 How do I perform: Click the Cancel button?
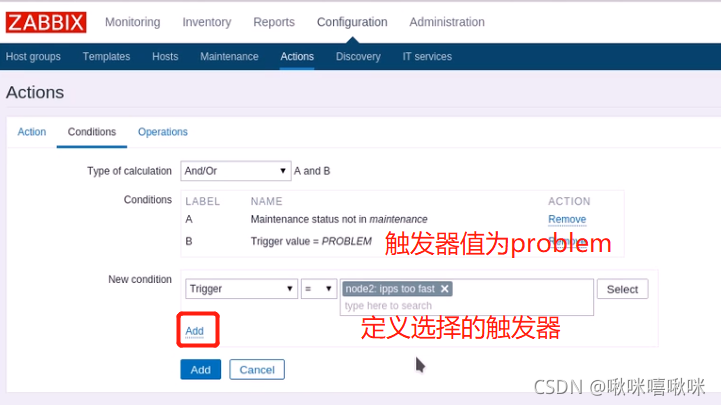257,370
